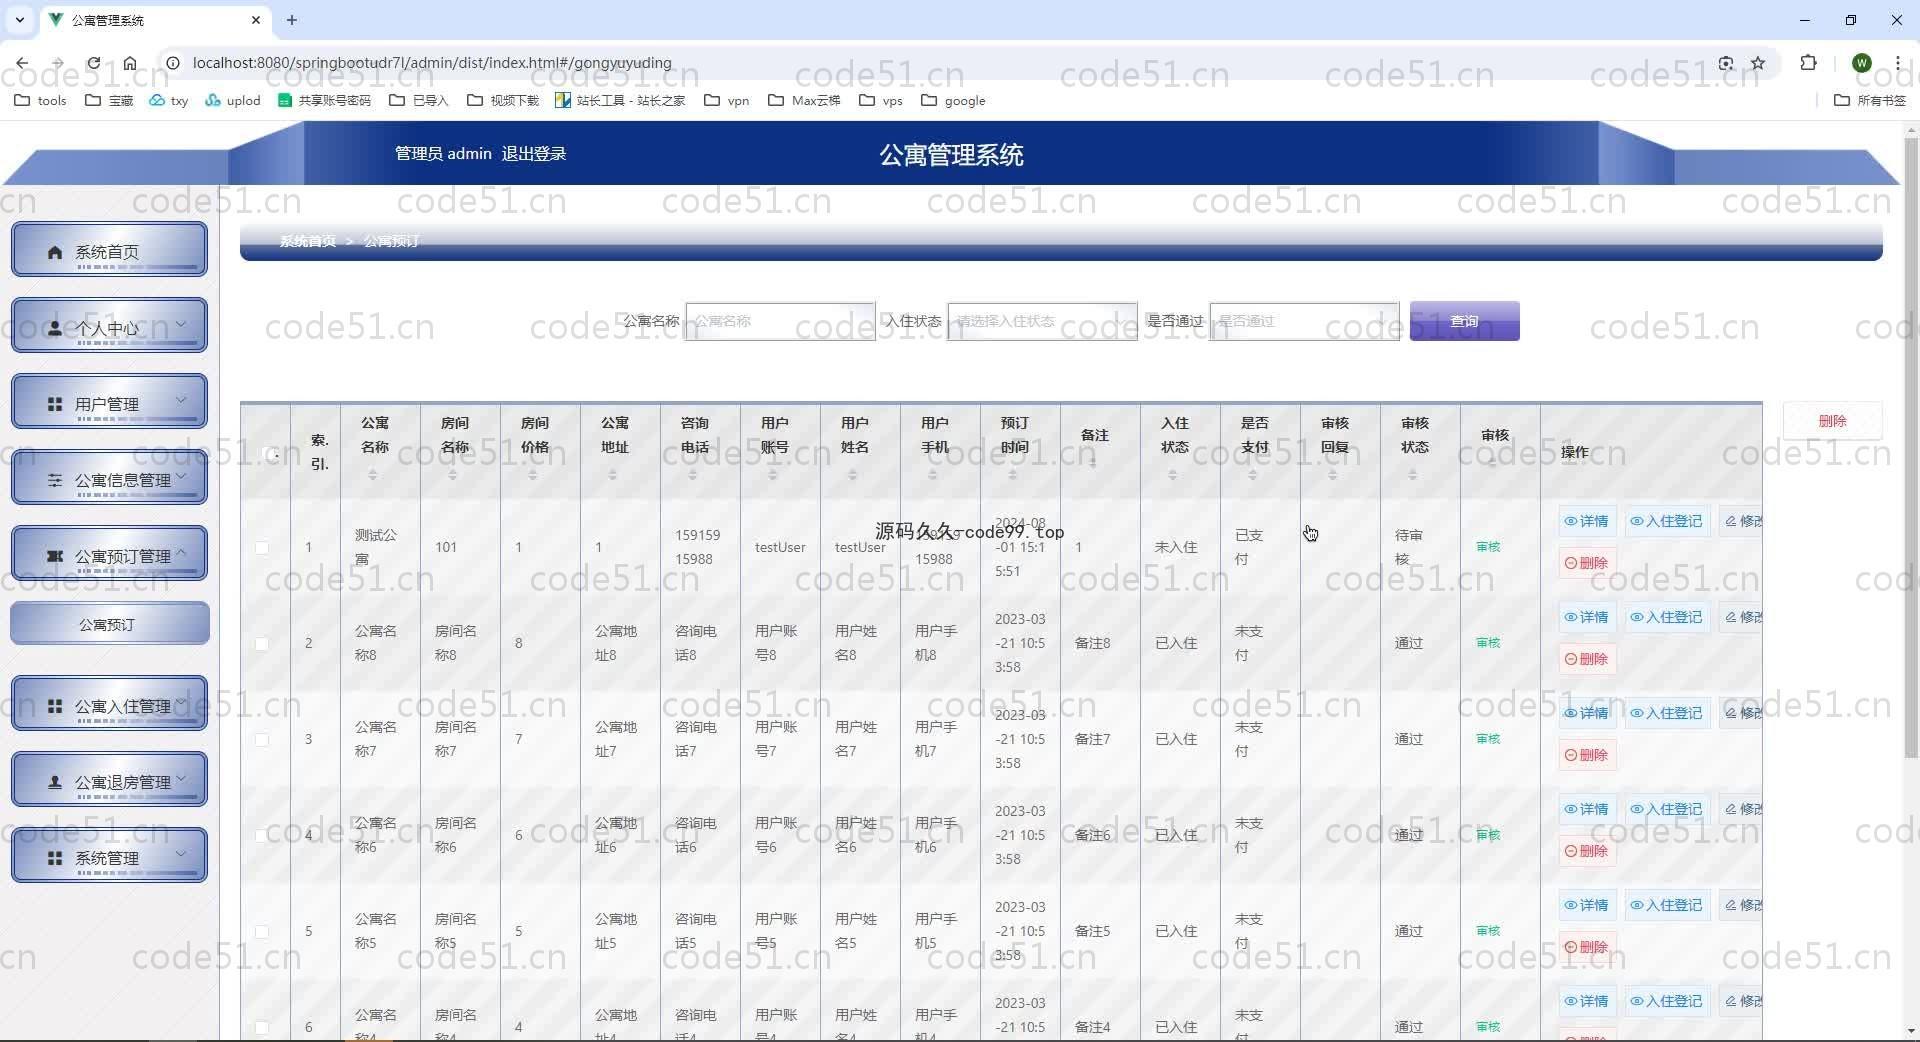This screenshot has width=1920, height=1042.
Task: Click 入住登记 for the 测试公寓 row
Action: [x=1667, y=521]
